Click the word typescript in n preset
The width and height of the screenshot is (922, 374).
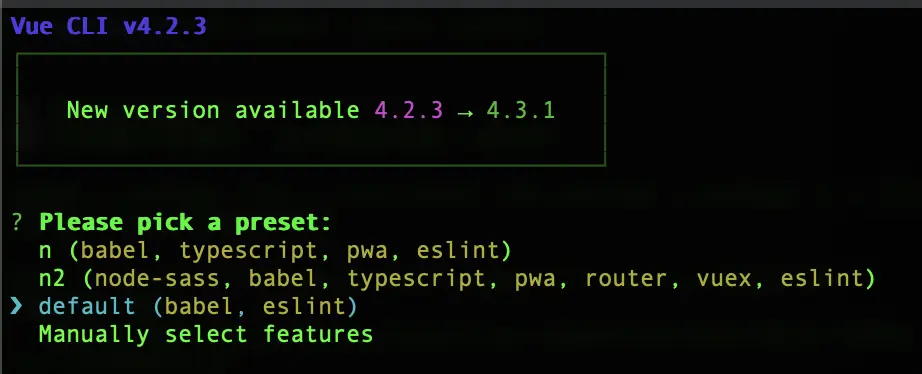248,252
